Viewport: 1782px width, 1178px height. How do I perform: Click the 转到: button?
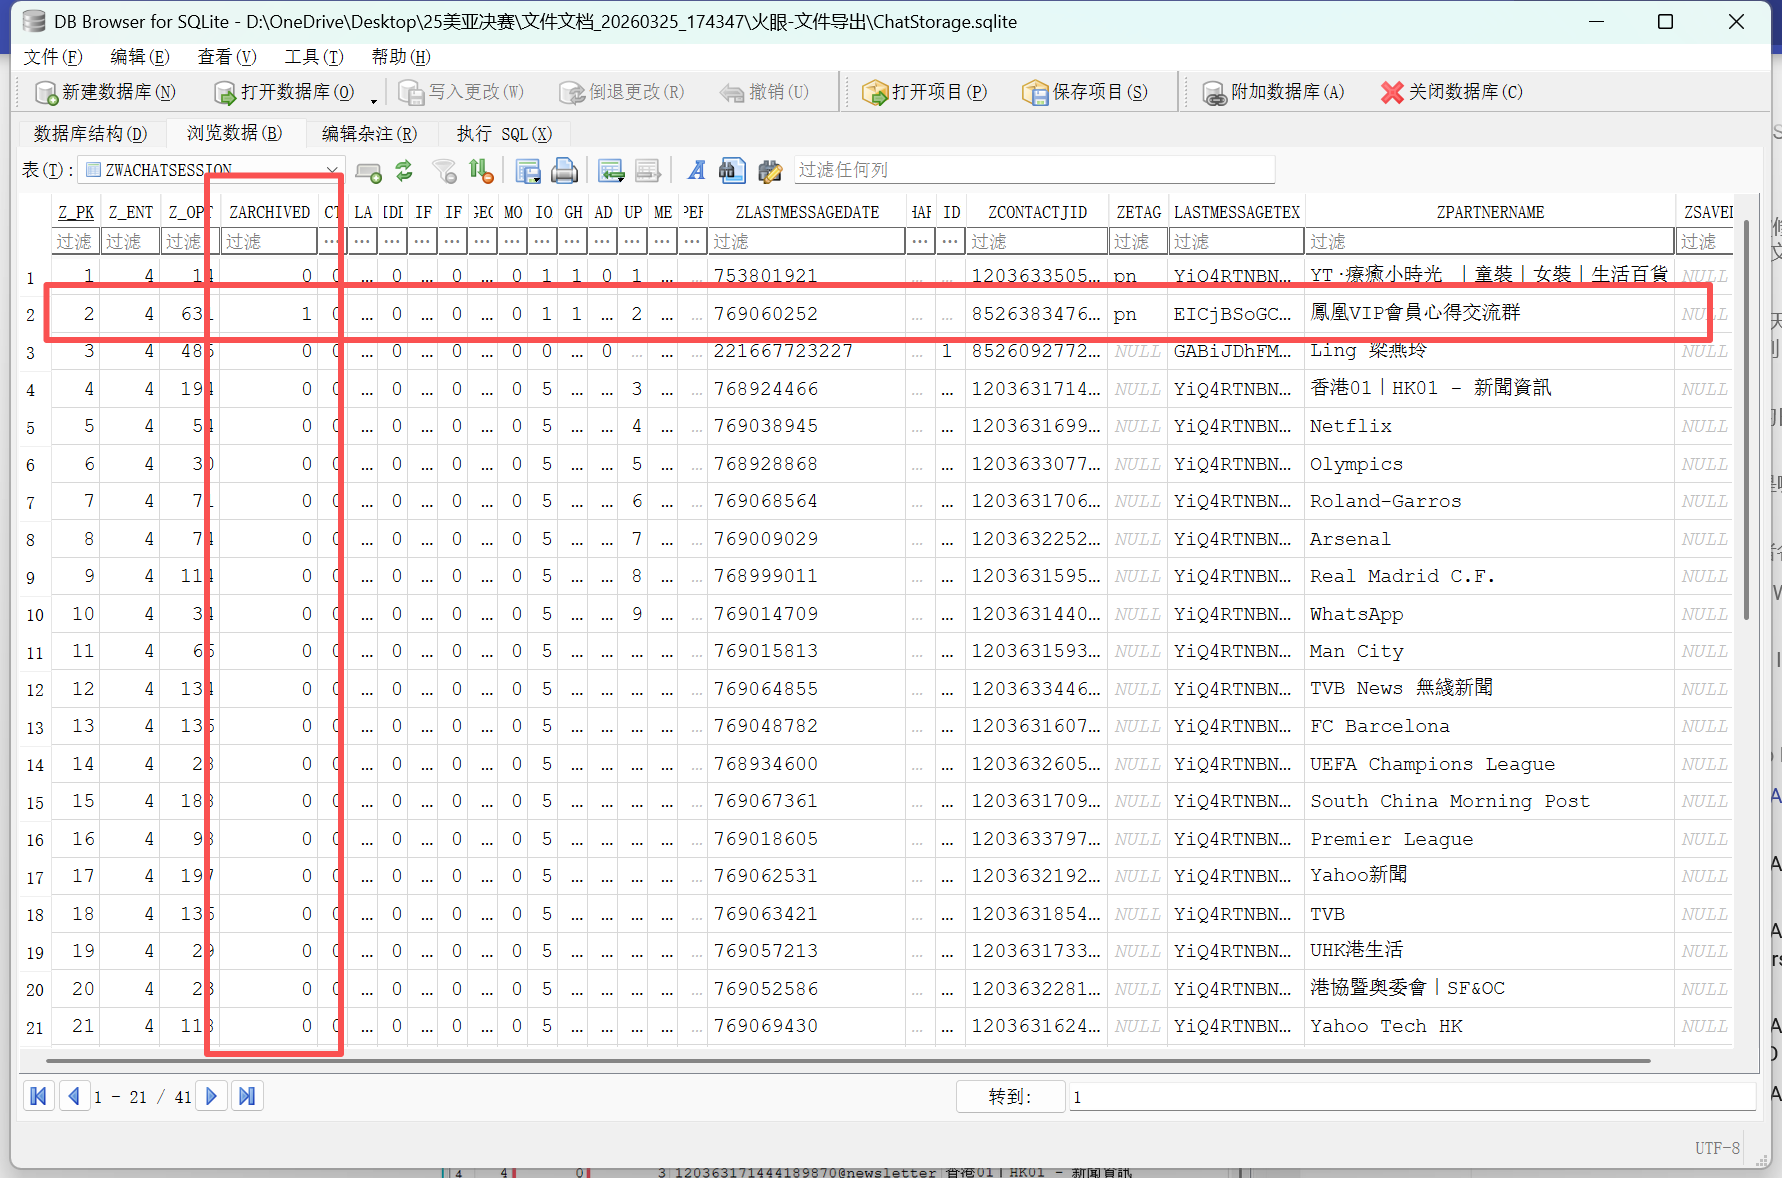pos(1010,1097)
